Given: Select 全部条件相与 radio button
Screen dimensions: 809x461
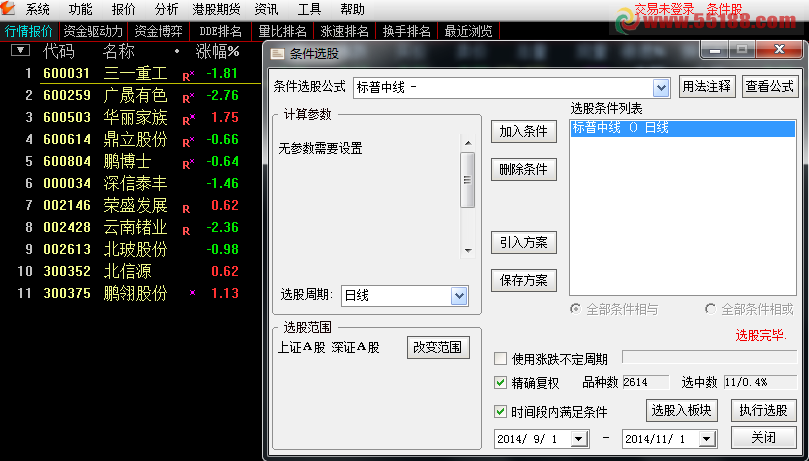Looking at the screenshot, I should pos(575,309).
